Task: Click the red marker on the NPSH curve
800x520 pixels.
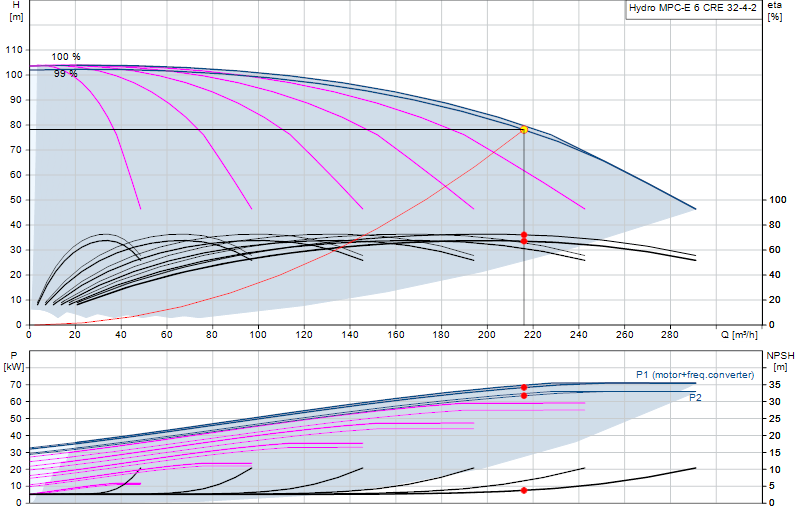Action: tap(524, 490)
